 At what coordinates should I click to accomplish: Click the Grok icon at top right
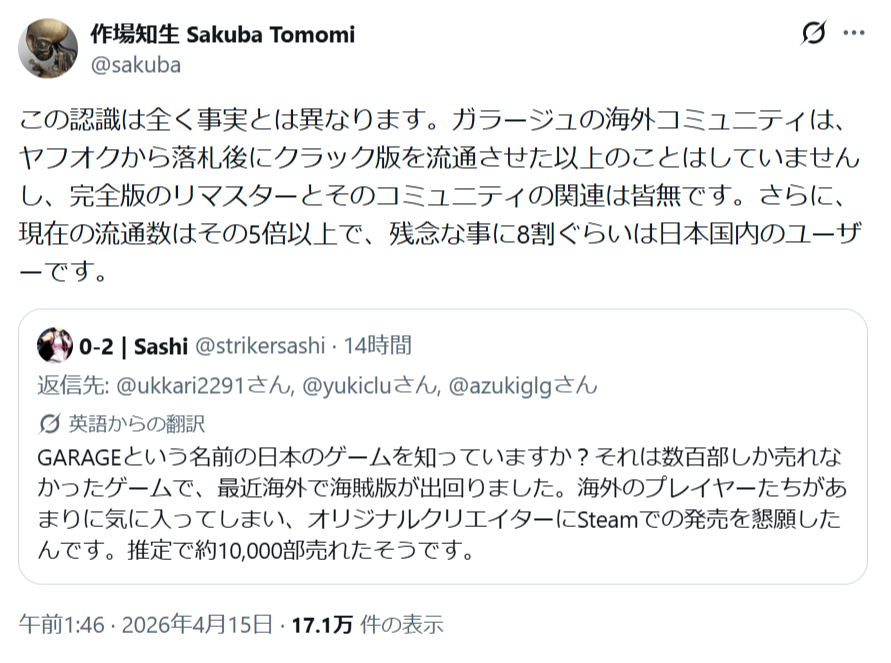pyautogui.click(x=813, y=33)
